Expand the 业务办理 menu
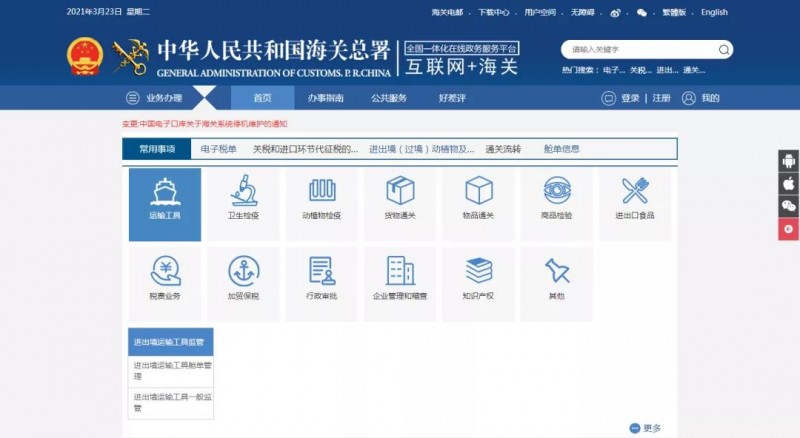800x438 pixels. [x=155, y=98]
